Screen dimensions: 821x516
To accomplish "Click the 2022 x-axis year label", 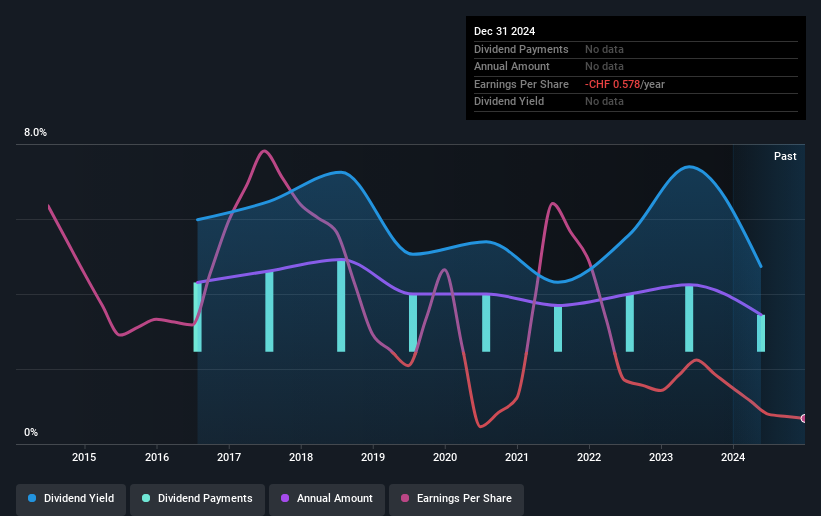I will coord(589,457).
